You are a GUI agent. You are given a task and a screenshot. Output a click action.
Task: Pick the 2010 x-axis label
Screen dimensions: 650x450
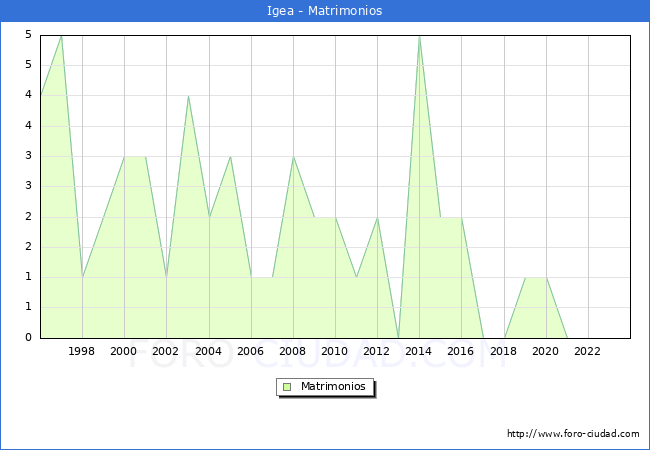334,351
